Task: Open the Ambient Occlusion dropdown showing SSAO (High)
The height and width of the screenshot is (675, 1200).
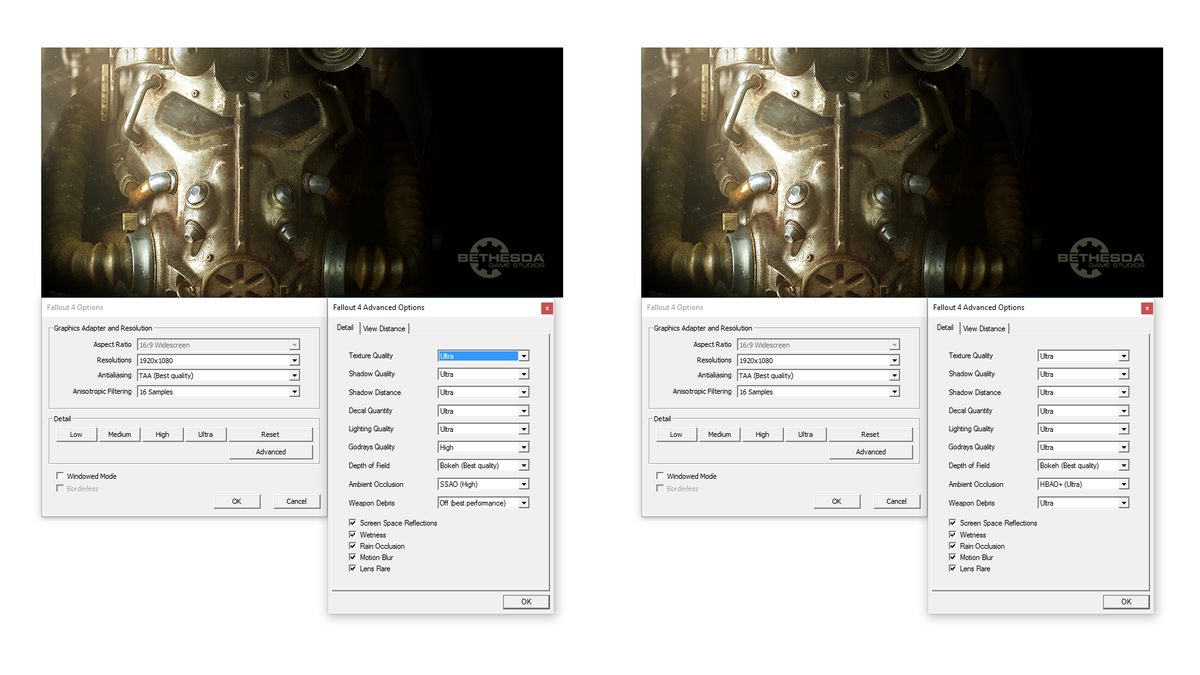Action: pyautogui.click(x=483, y=484)
